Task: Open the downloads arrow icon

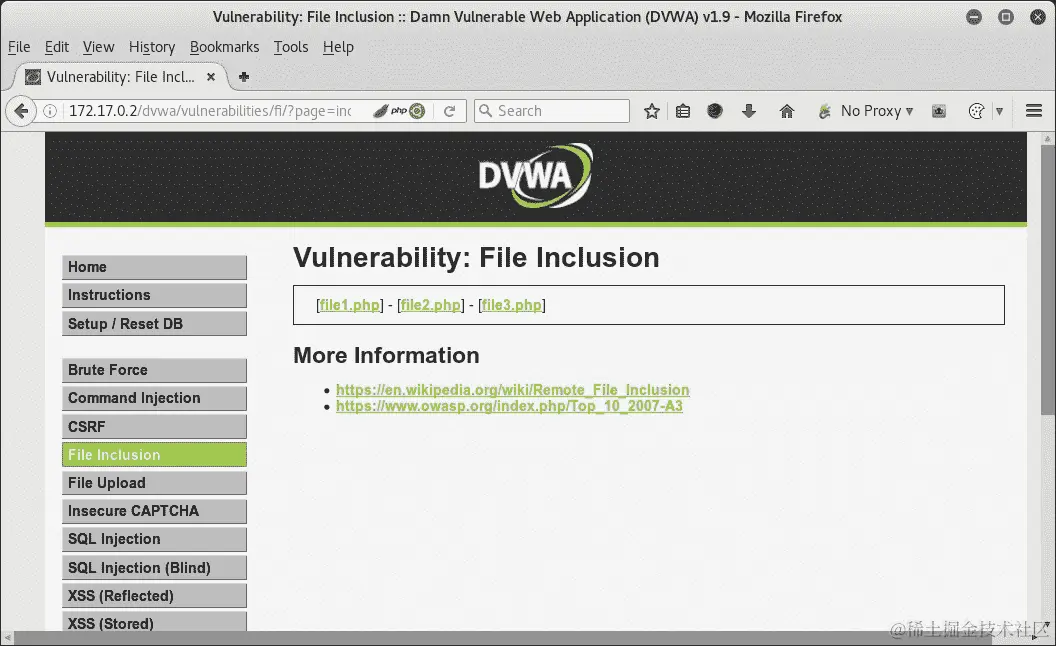Action: pyautogui.click(x=749, y=111)
